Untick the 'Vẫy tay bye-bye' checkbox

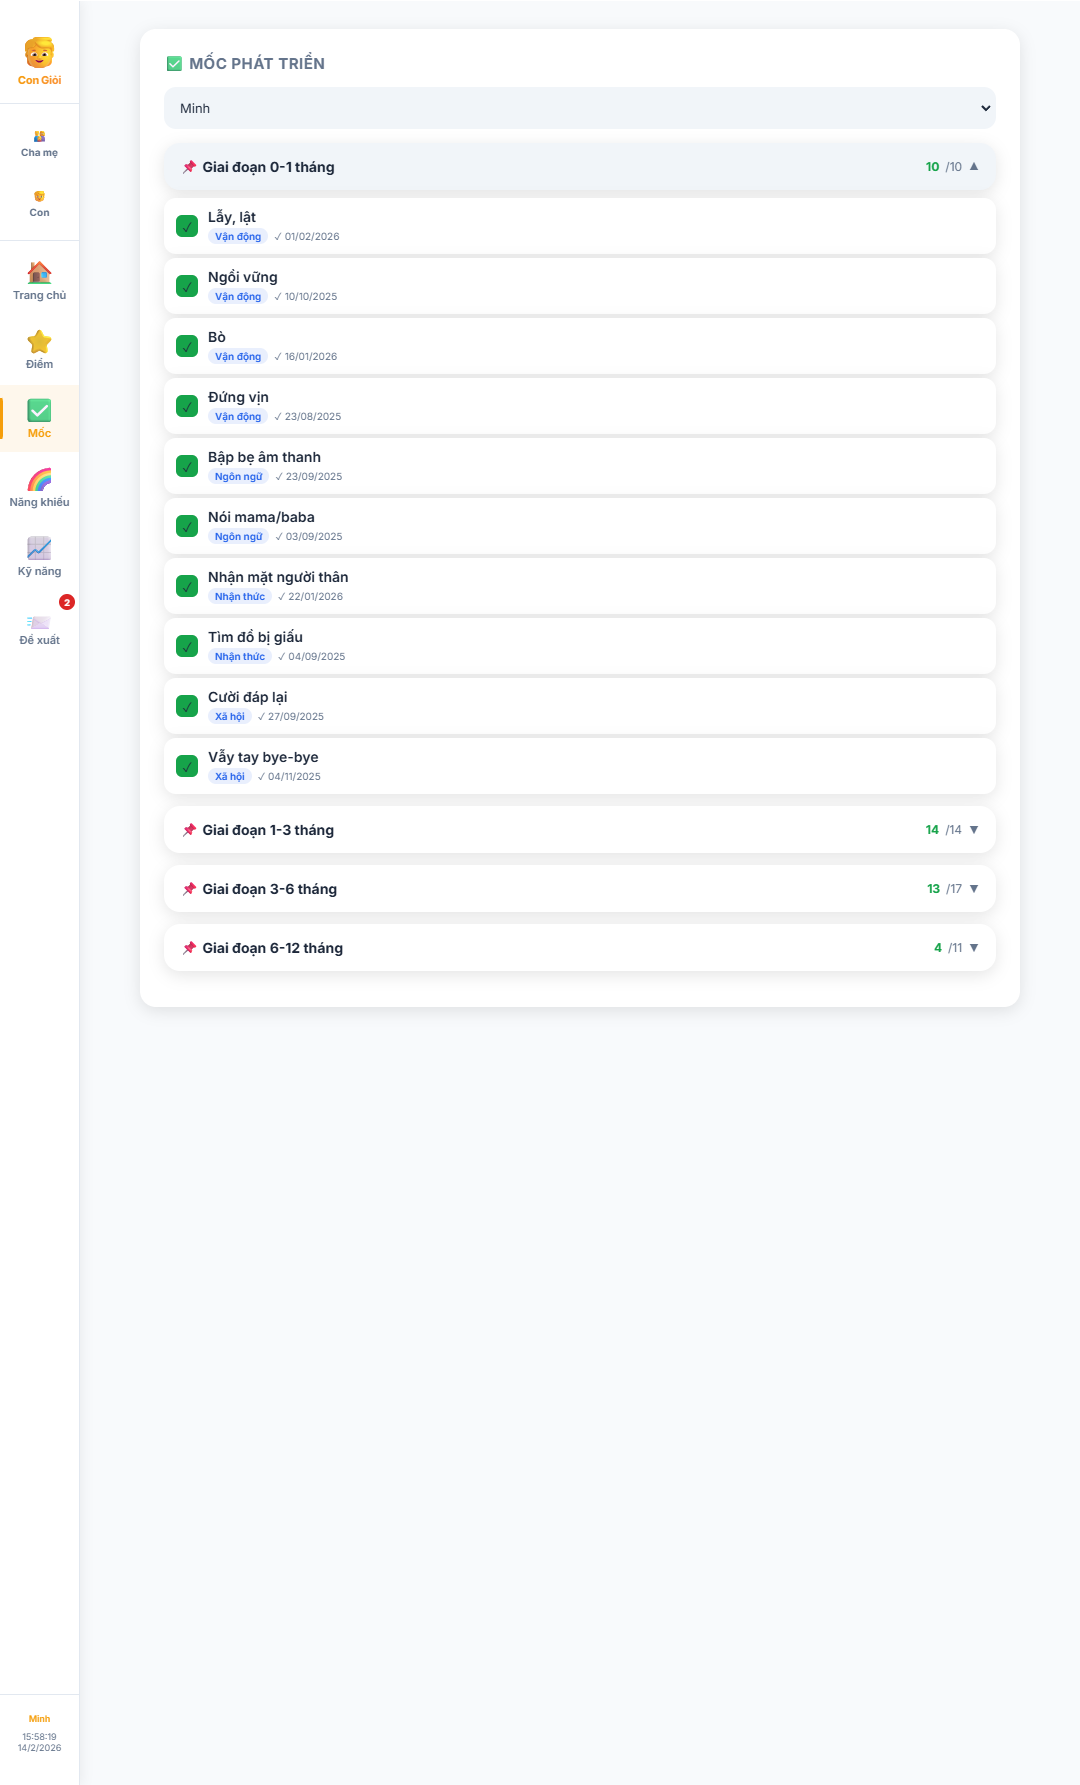[x=187, y=766]
